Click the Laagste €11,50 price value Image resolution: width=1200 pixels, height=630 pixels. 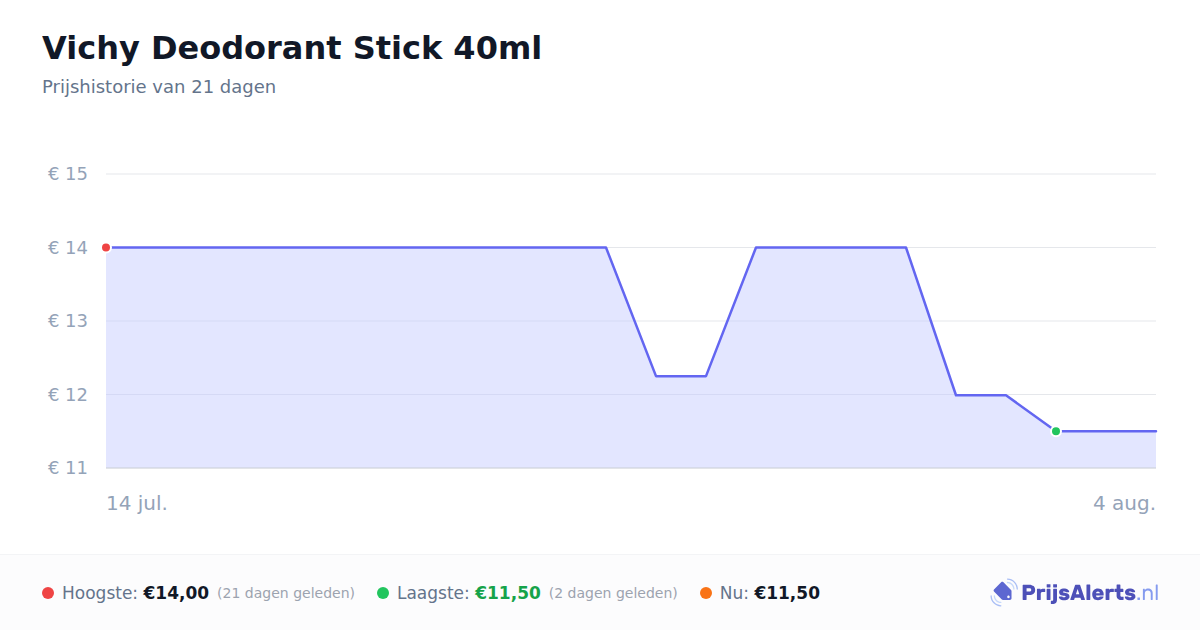(508, 593)
